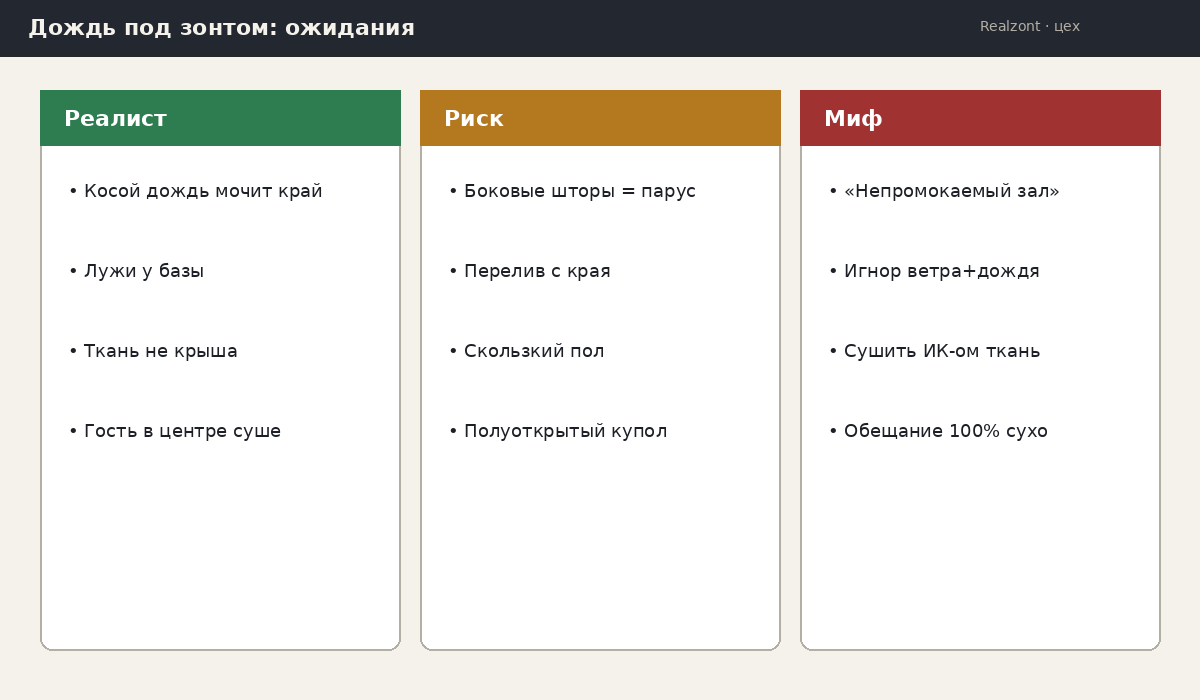
Task: Select the green «Реалист» column header
Action: 220,118
